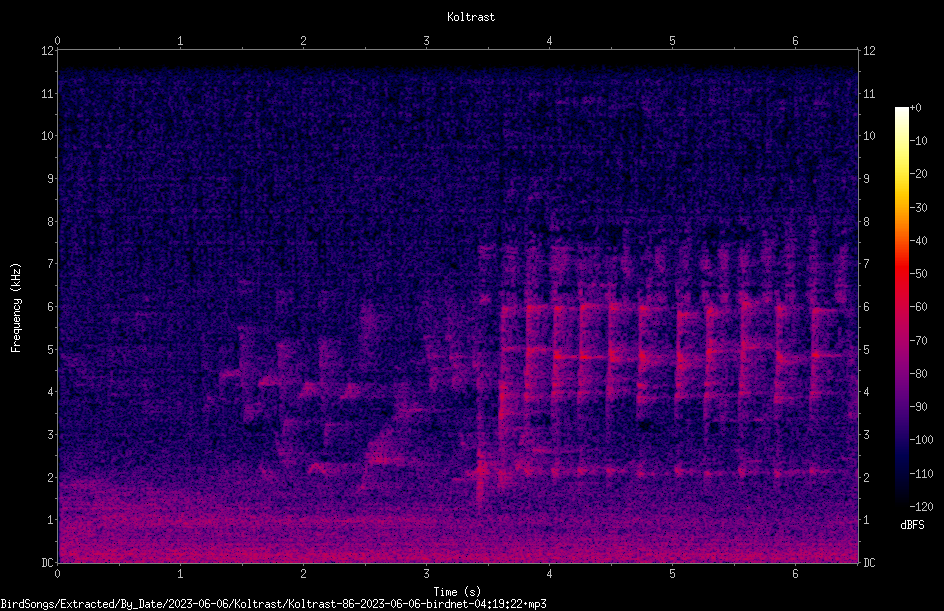Click the dBFS label under color scale

(x=912, y=525)
